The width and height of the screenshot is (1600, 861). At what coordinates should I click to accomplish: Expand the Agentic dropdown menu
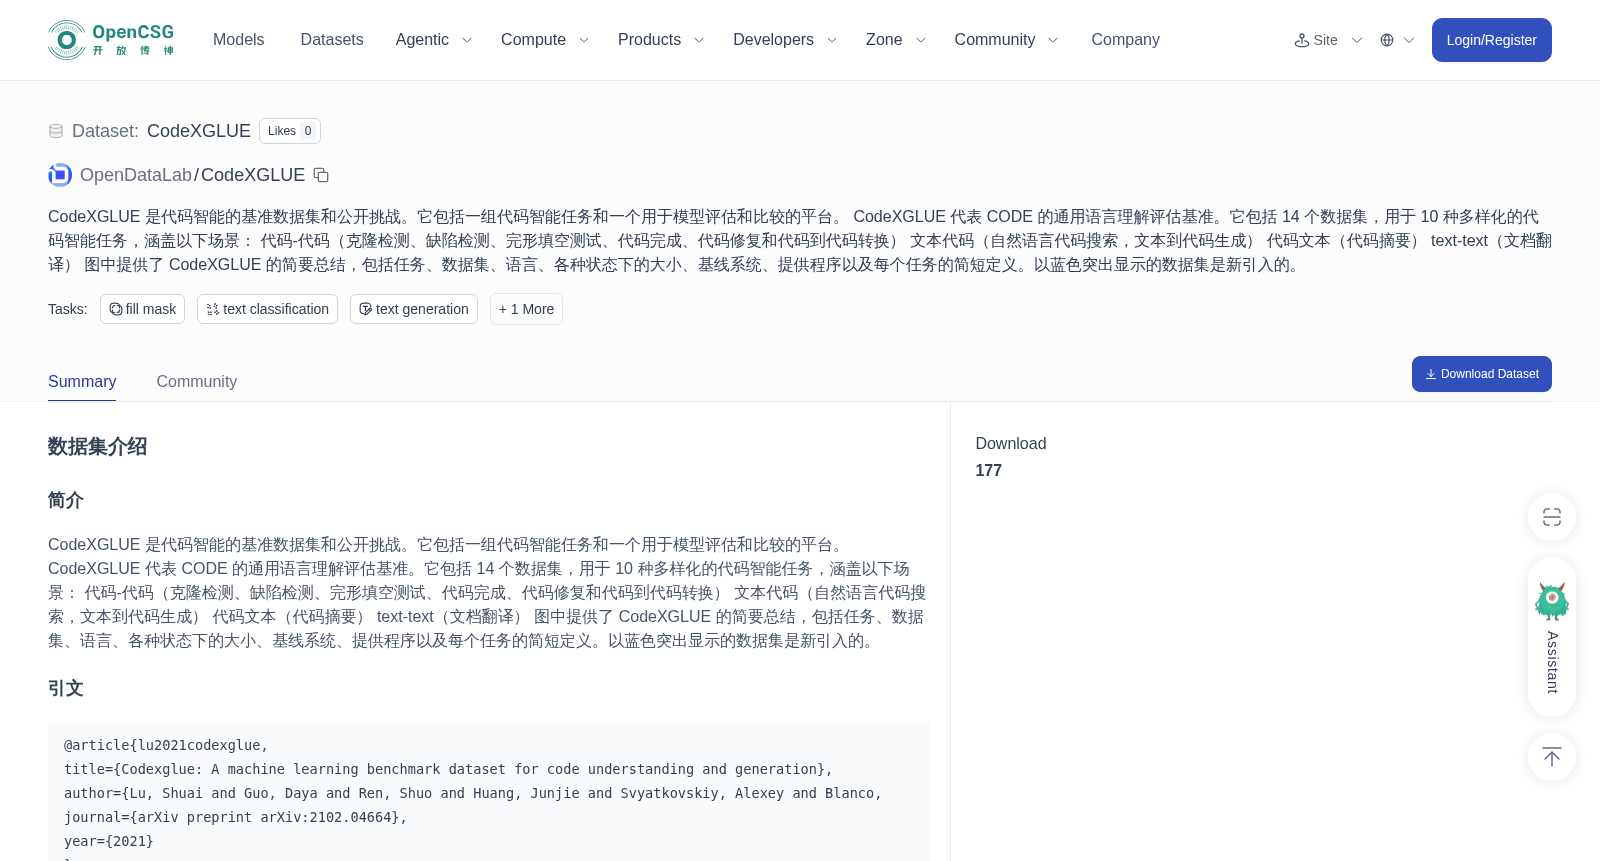click(x=433, y=40)
